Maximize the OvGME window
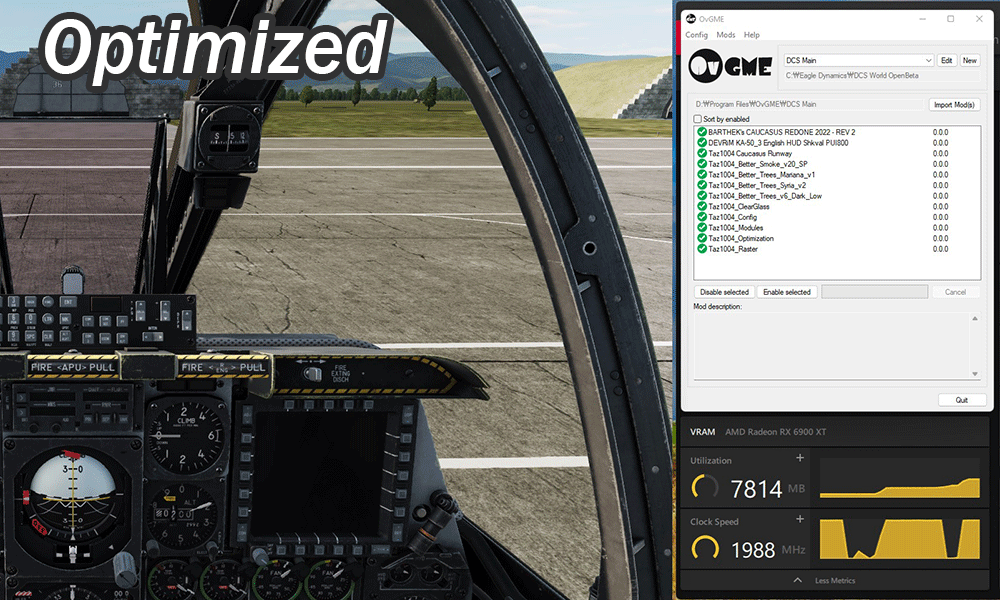Image resolution: width=1000 pixels, height=600 pixels. (950, 18)
